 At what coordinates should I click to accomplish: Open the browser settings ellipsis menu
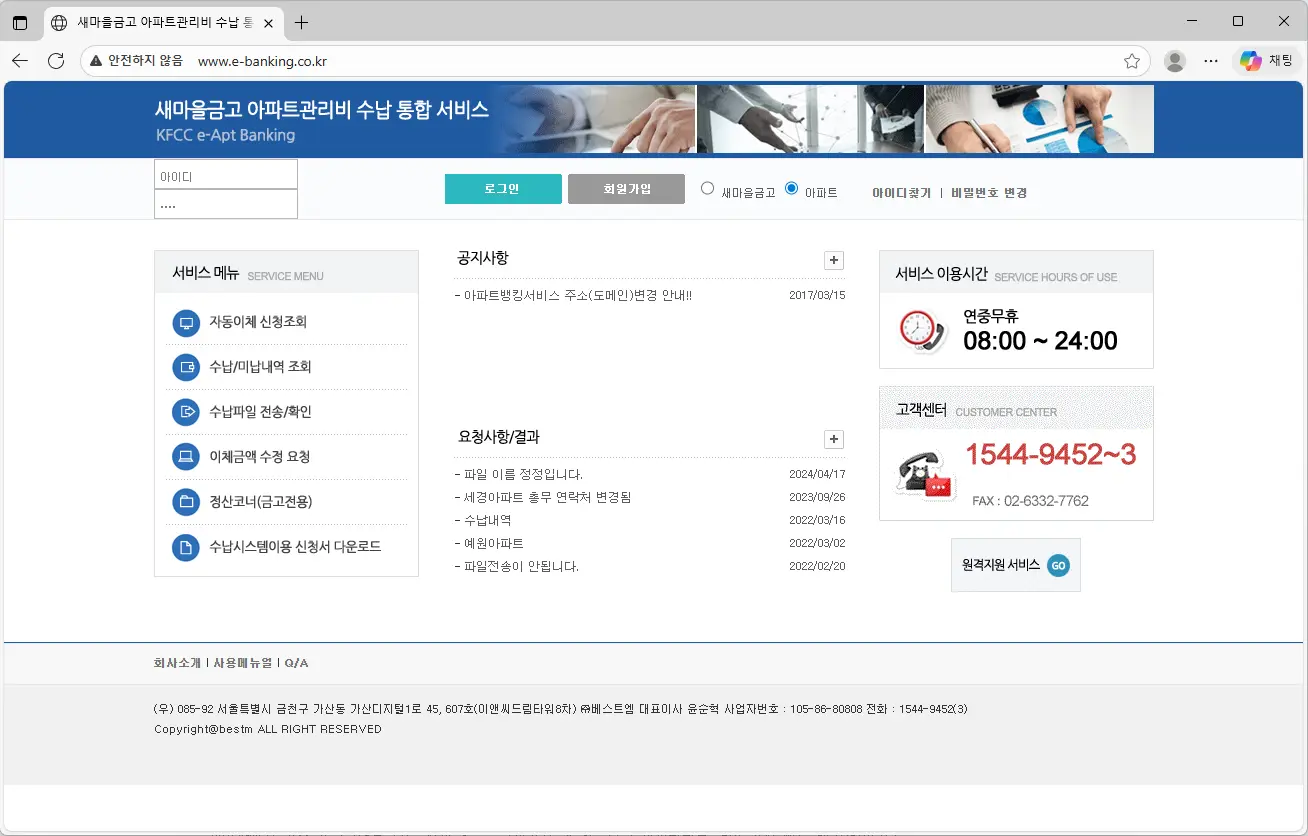[1211, 60]
